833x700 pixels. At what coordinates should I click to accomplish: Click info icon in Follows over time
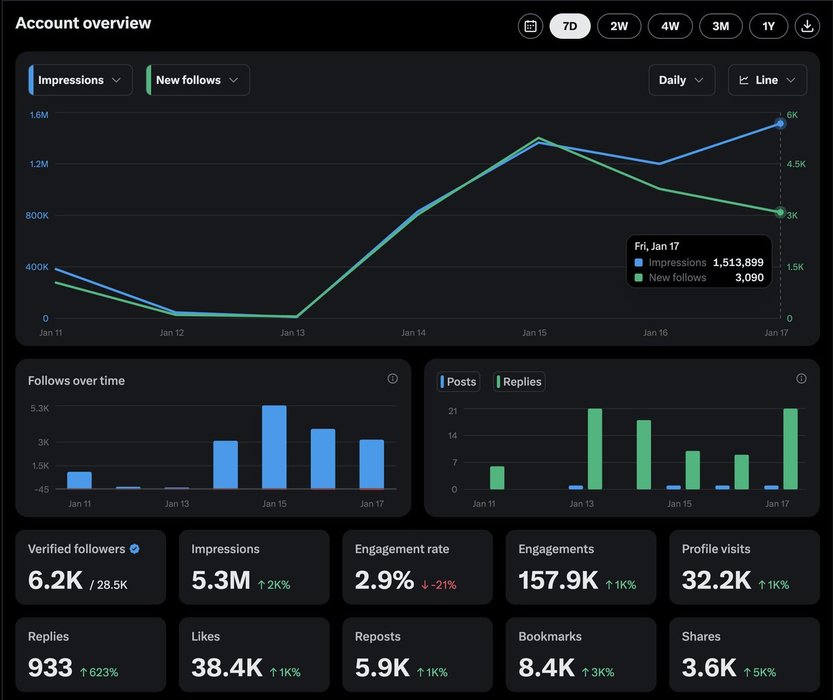pos(392,379)
